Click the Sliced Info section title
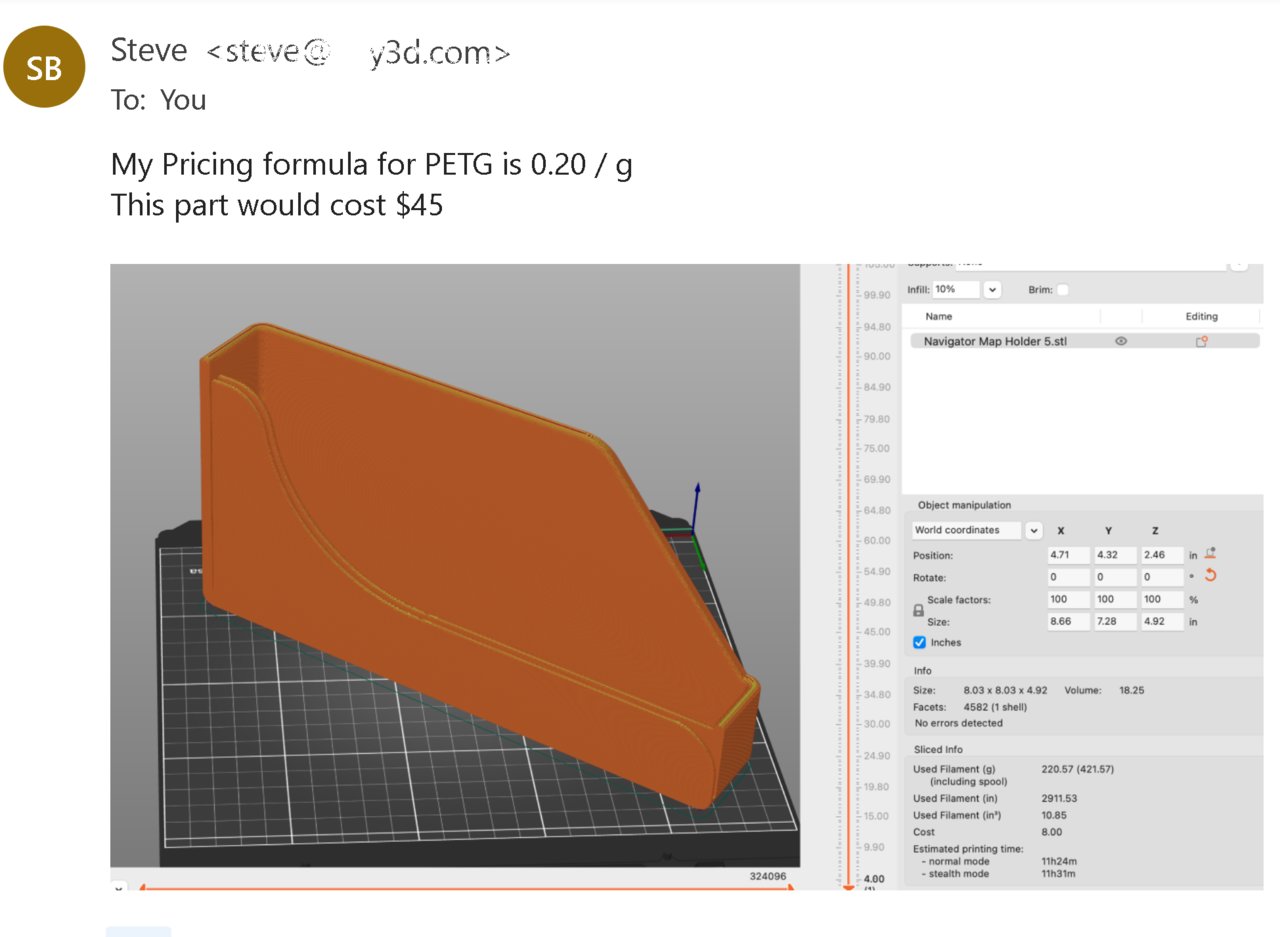The width and height of the screenshot is (1280, 937). 938,749
